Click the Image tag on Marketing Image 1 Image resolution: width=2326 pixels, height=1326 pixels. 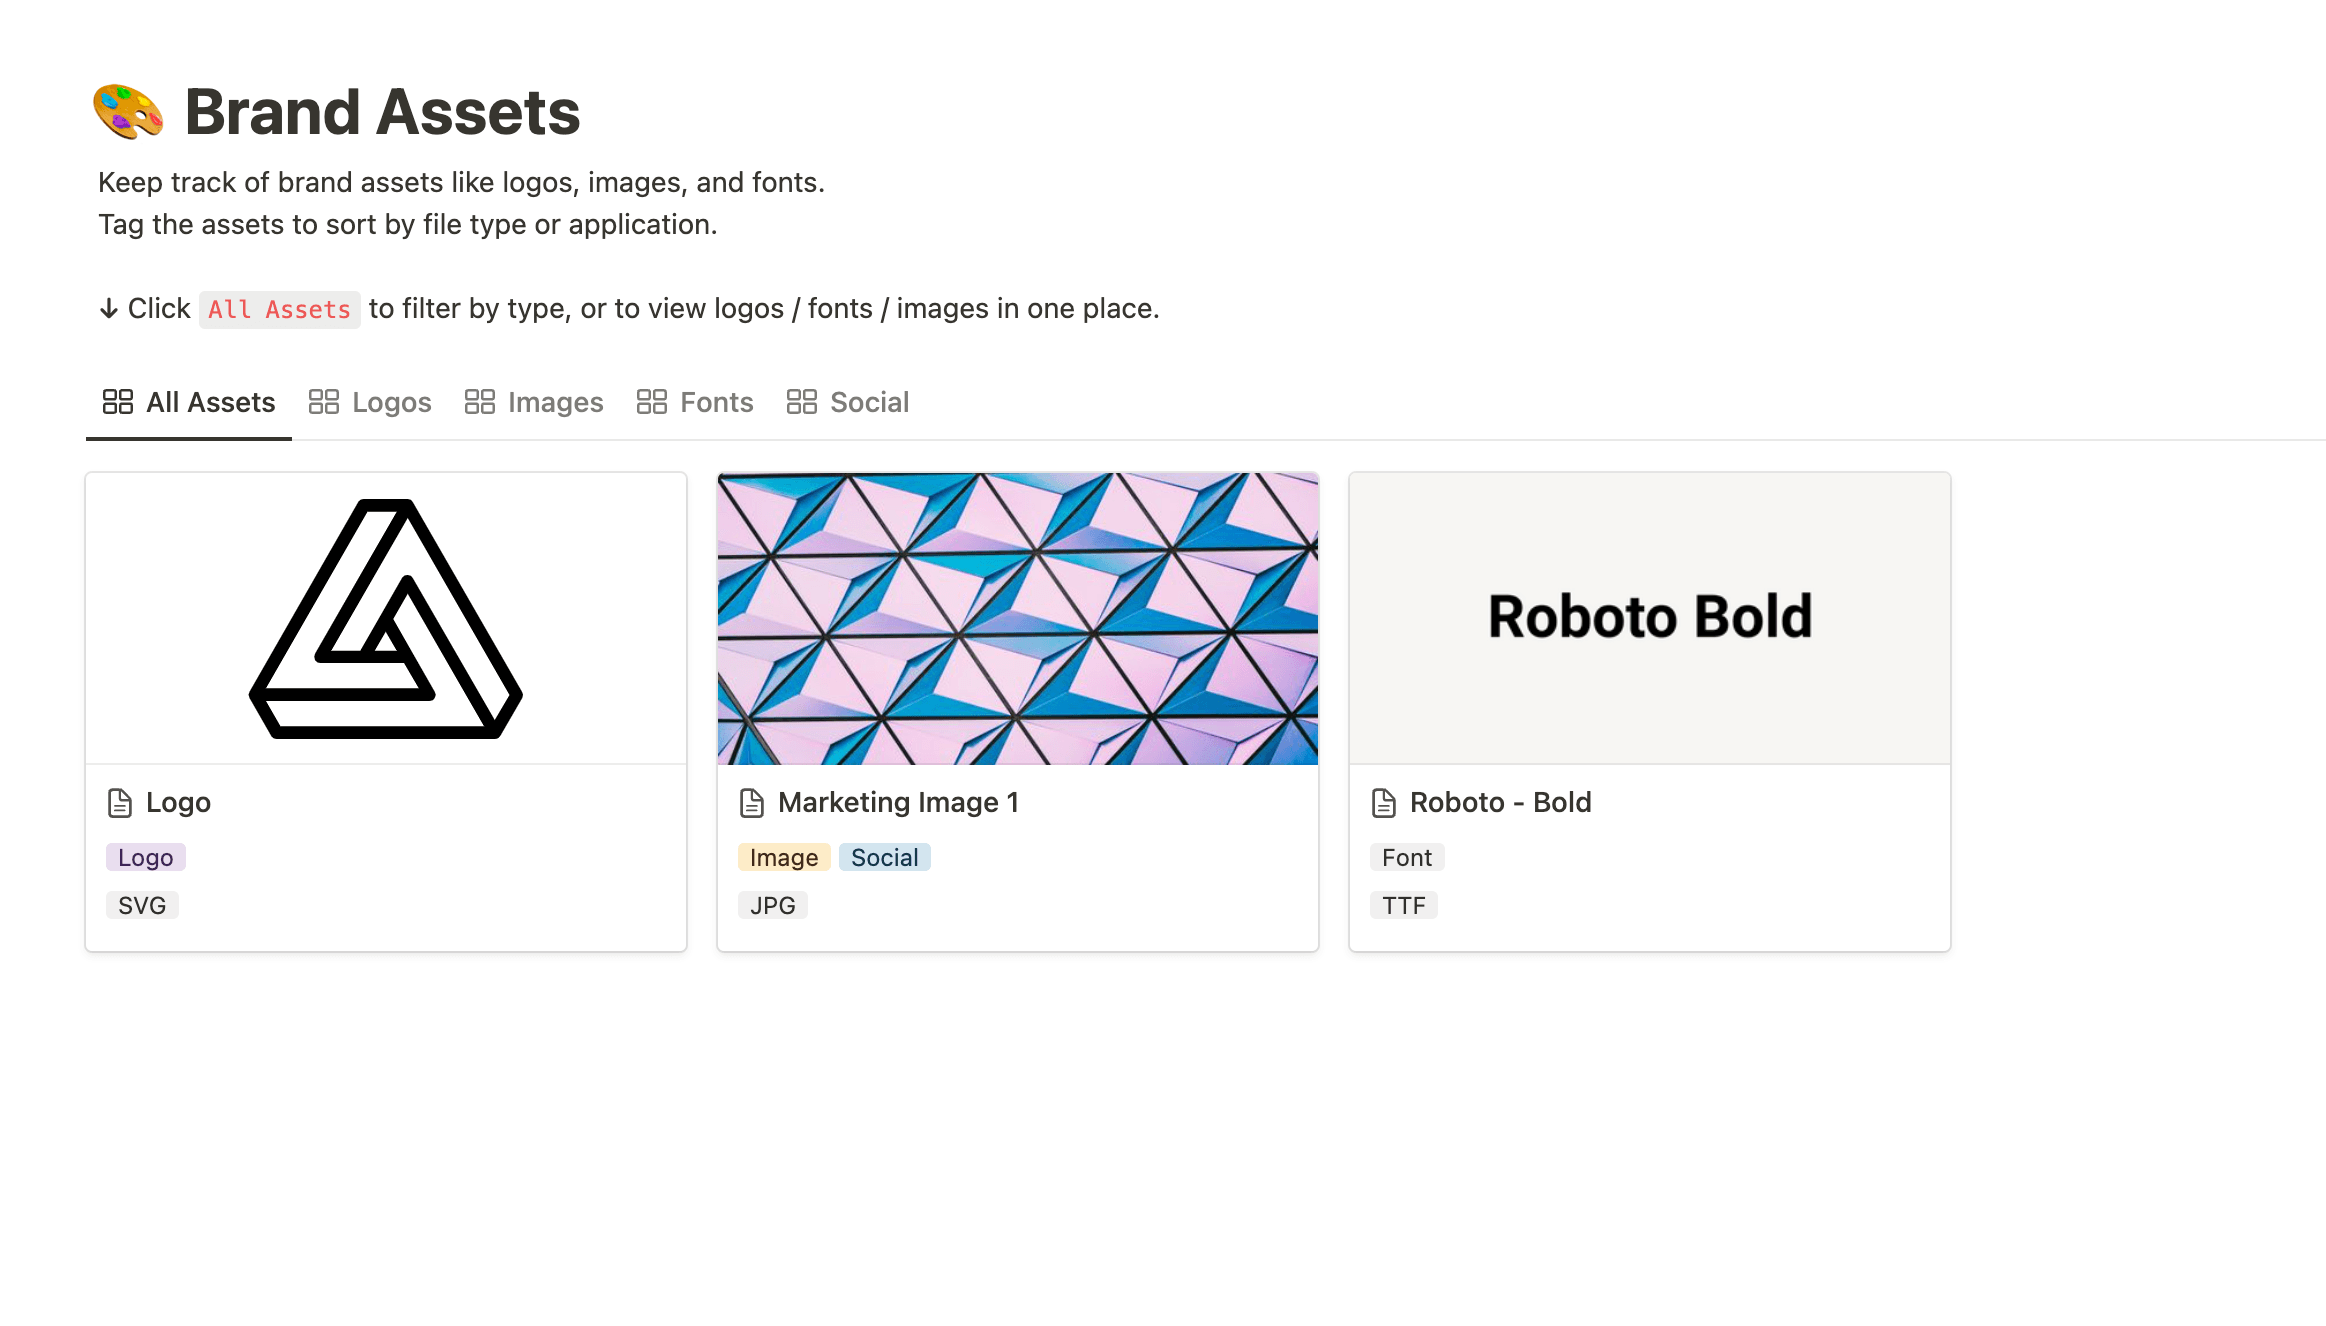(x=783, y=857)
